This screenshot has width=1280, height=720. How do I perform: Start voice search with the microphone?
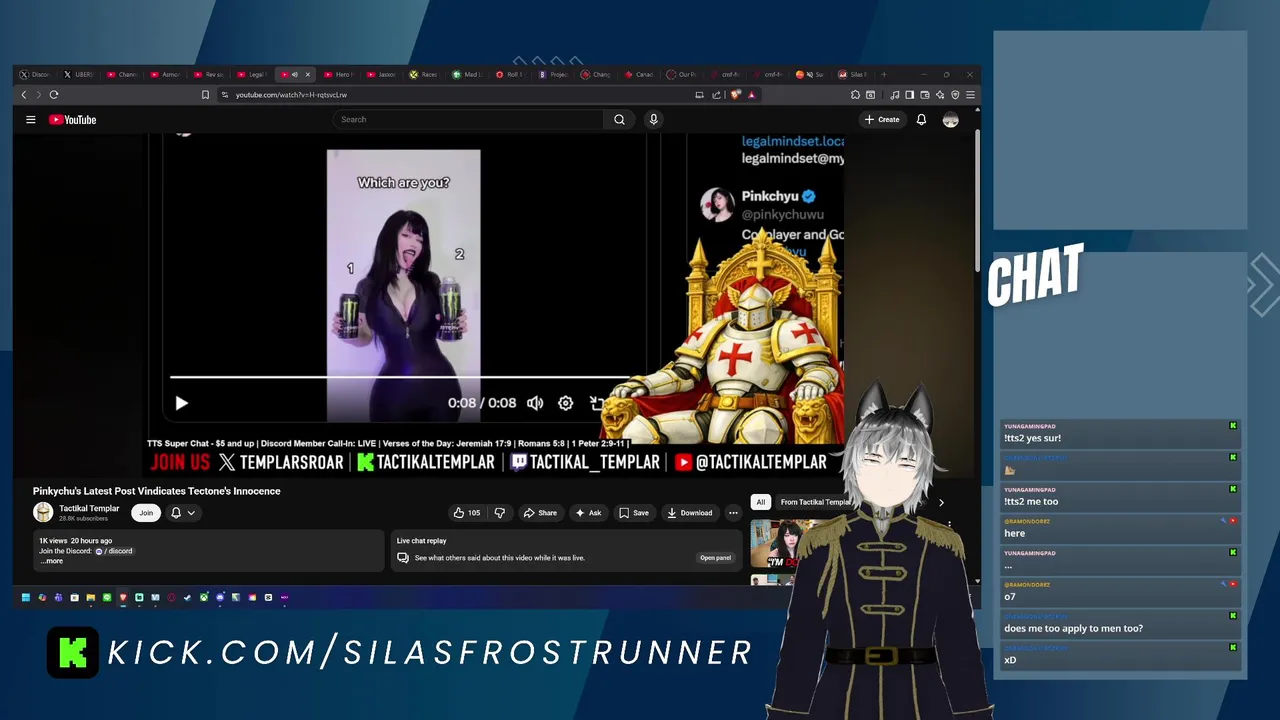[x=653, y=120]
